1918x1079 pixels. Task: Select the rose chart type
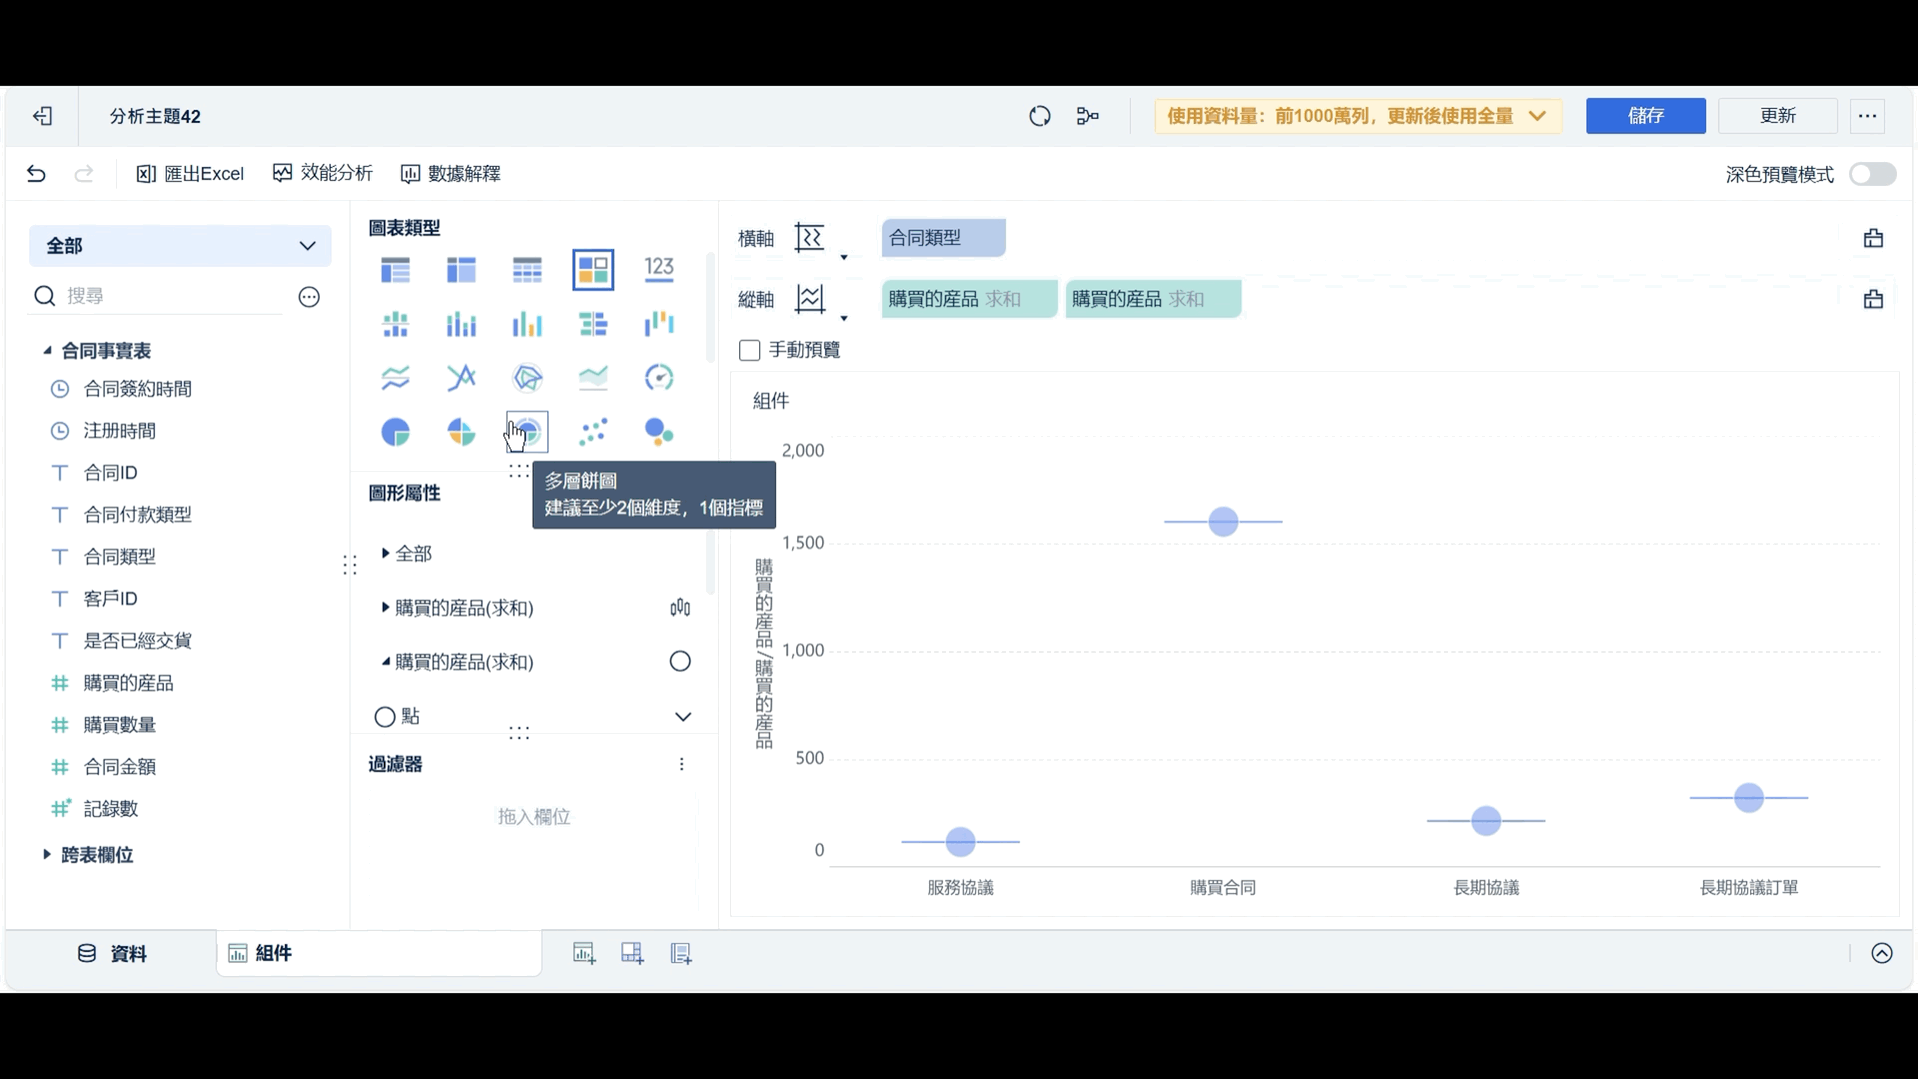tap(461, 432)
